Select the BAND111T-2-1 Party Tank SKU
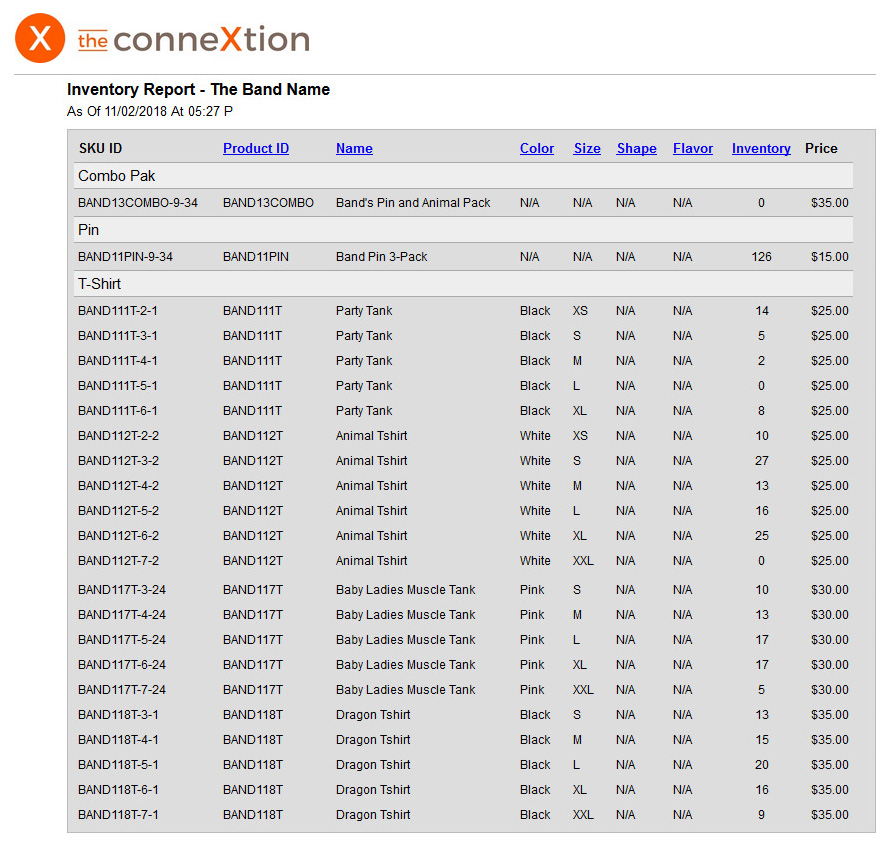The image size is (889, 846). coord(118,311)
